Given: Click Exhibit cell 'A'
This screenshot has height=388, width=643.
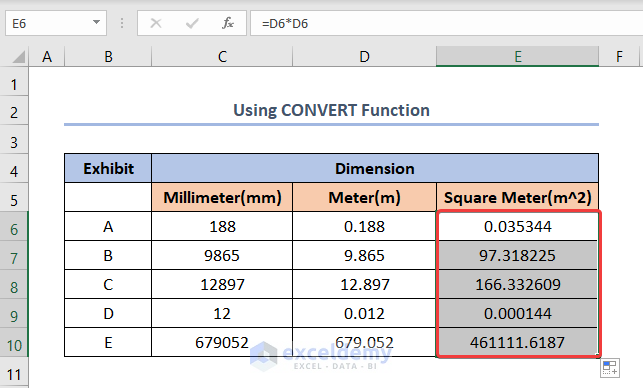Looking at the screenshot, I should click(108, 226).
